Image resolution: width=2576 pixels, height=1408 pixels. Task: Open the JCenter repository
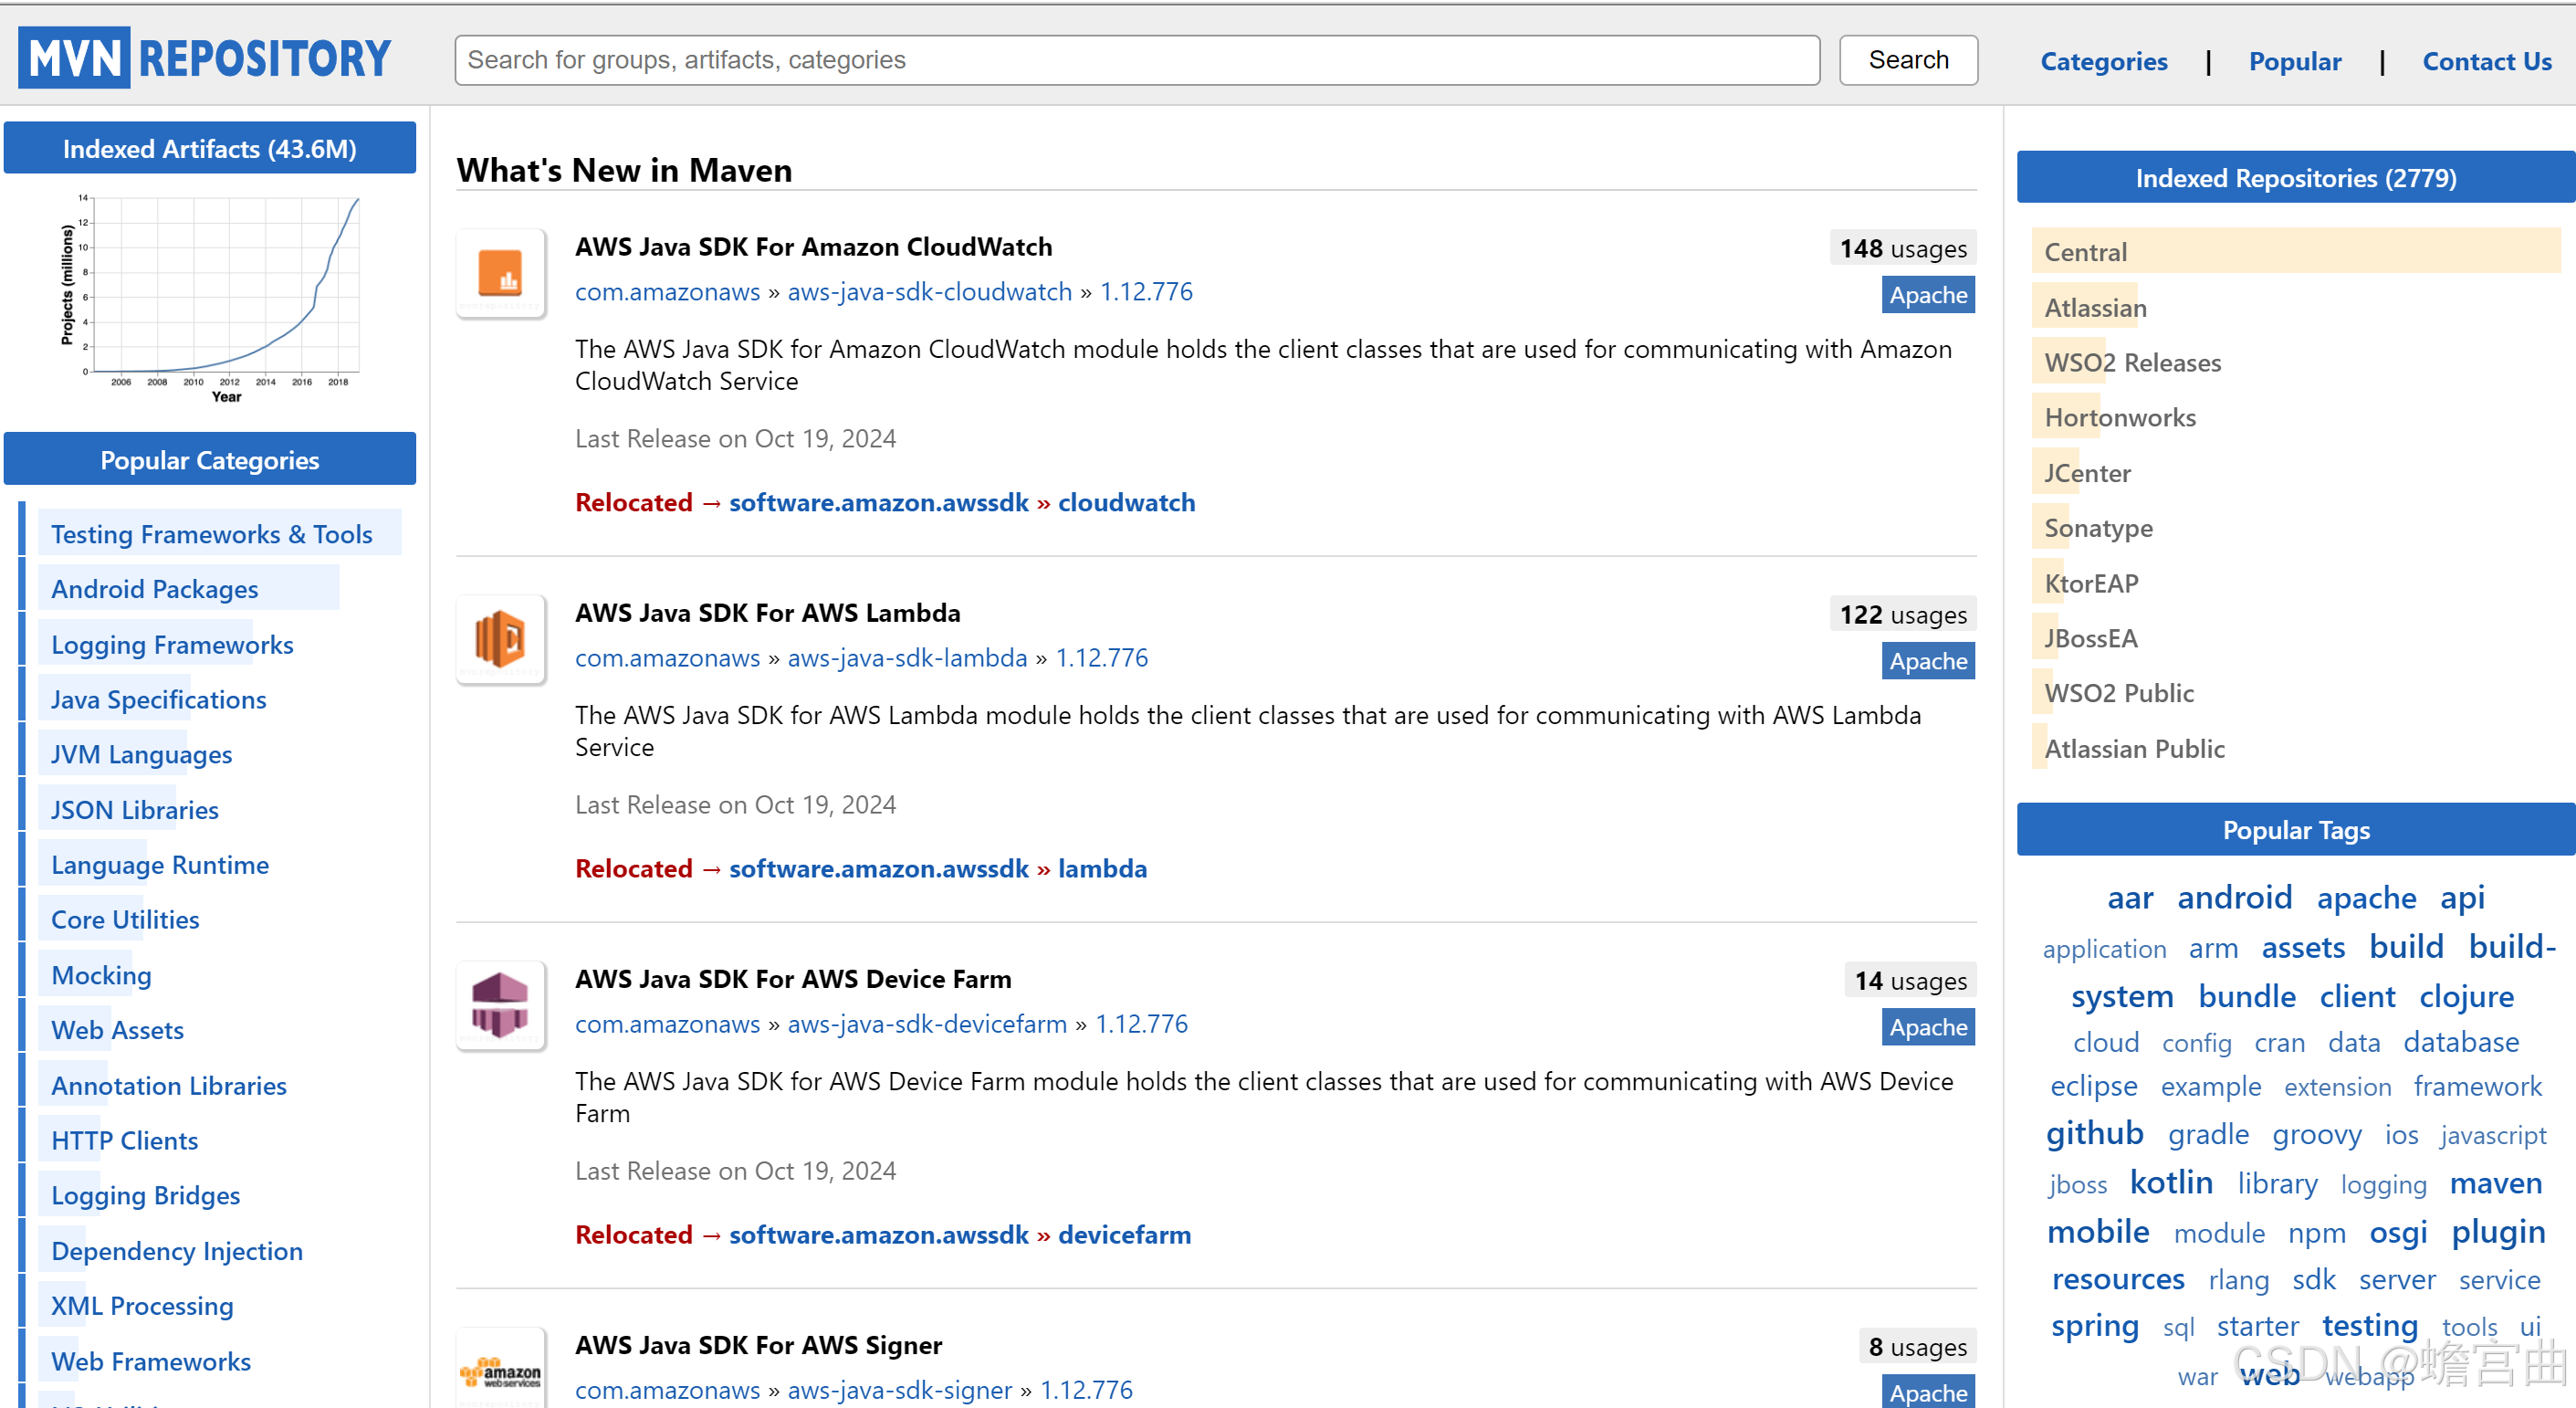tap(2087, 472)
